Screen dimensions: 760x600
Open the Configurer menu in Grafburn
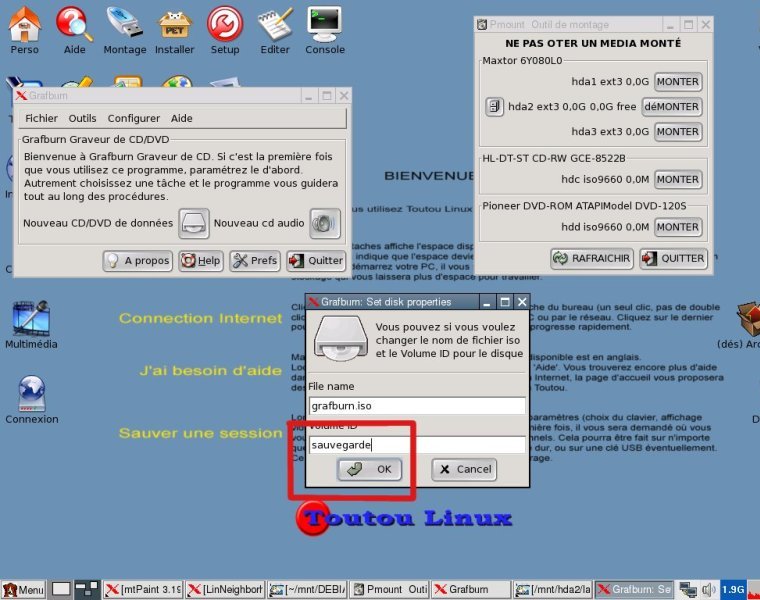[133, 118]
